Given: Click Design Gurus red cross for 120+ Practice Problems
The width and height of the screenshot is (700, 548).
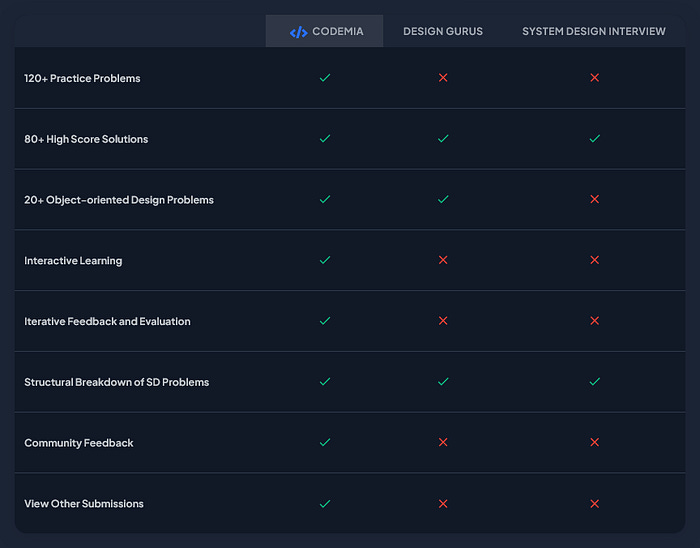Looking at the screenshot, I should (x=443, y=78).
